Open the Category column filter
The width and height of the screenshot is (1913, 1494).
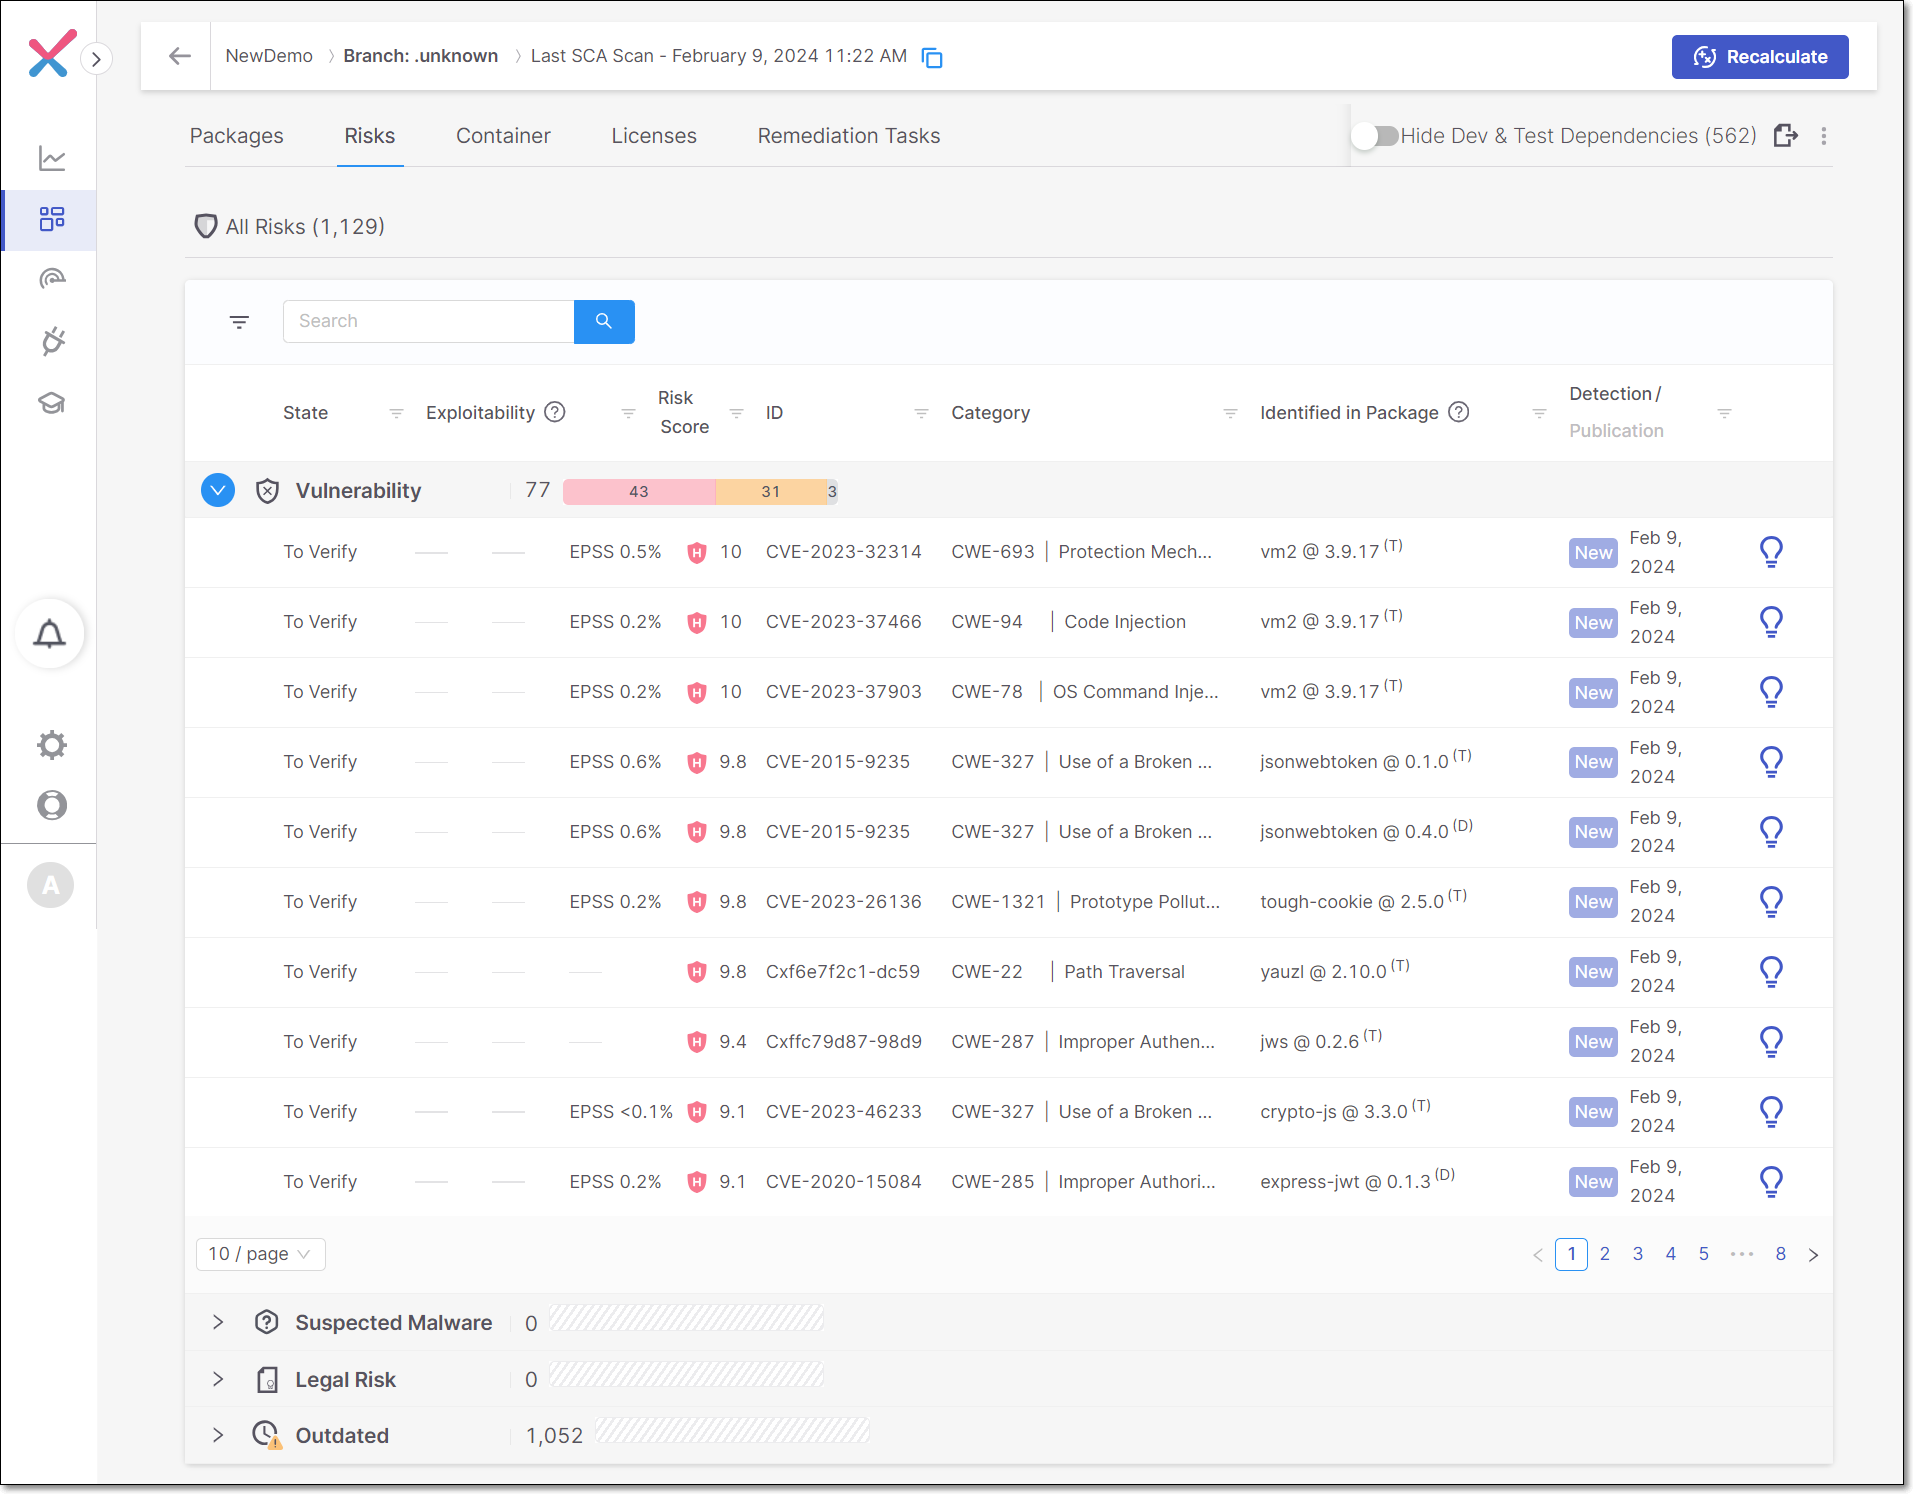point(1230,413)
